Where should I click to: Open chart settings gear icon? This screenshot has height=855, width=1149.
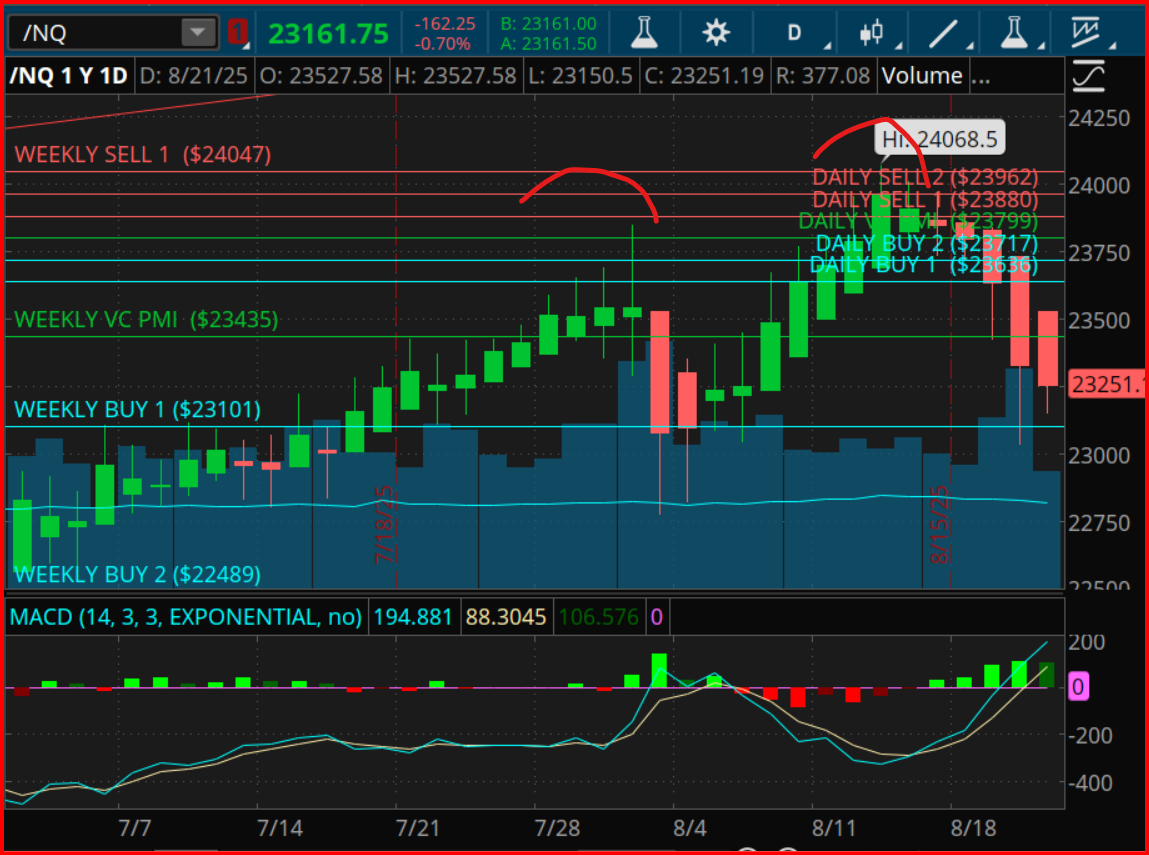point(715,33)
